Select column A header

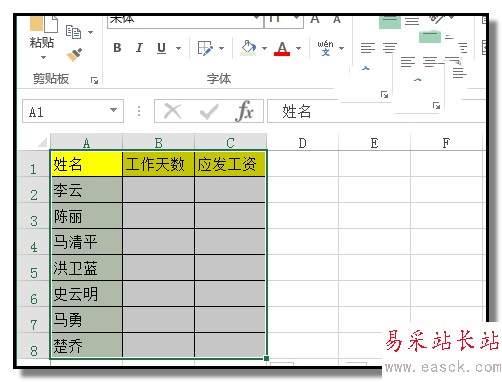[86, 142]
